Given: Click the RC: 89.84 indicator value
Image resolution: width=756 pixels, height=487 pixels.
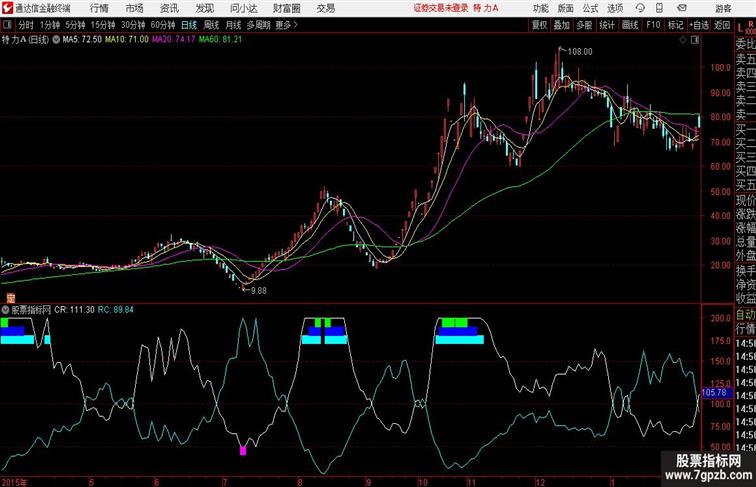Looking at the screenshot, I should 116,310.
